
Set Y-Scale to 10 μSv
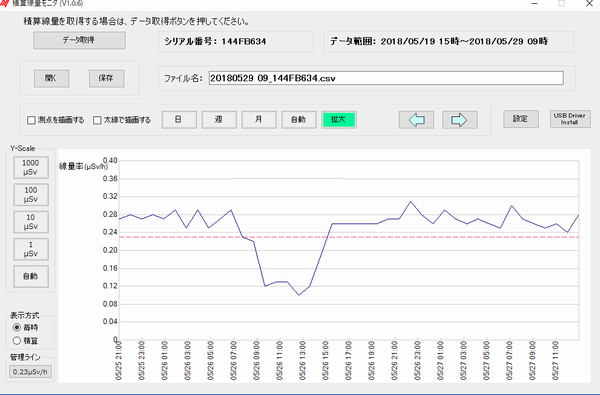click(31, 222)
